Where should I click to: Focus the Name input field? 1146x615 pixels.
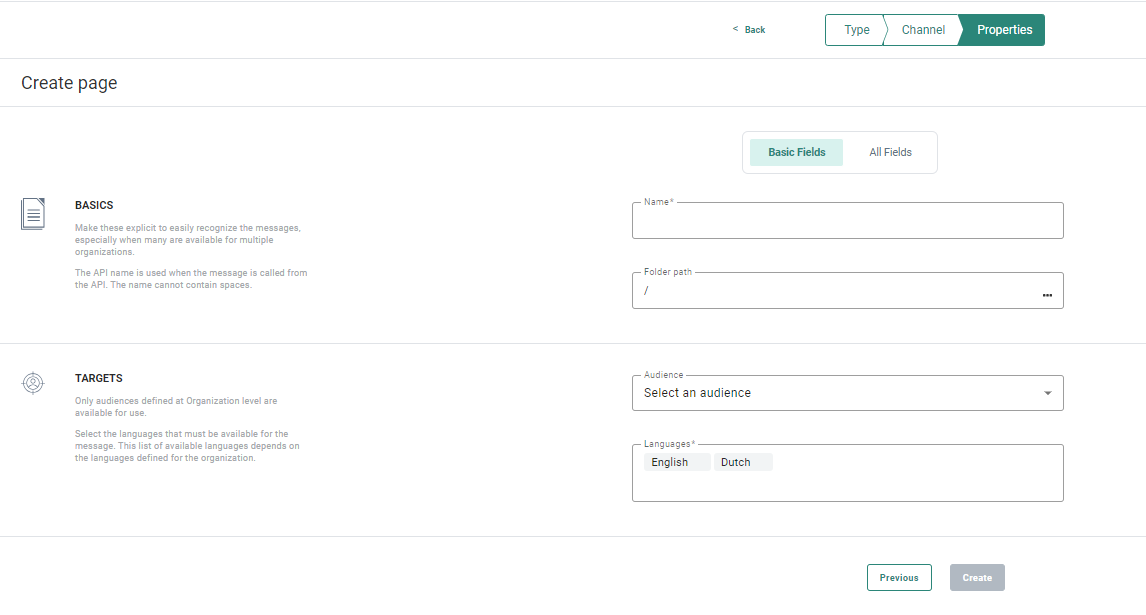tap(847, 221)
